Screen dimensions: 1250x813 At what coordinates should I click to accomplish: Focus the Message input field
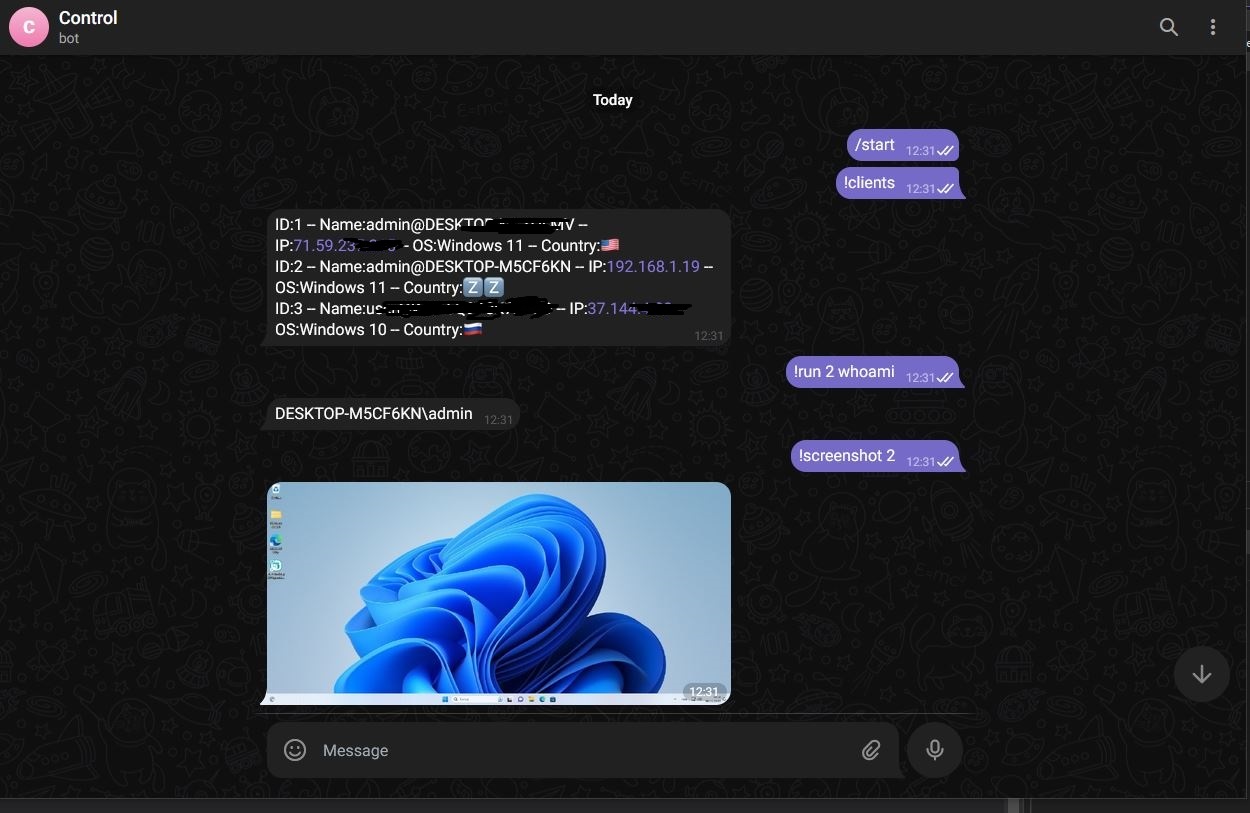584,750
